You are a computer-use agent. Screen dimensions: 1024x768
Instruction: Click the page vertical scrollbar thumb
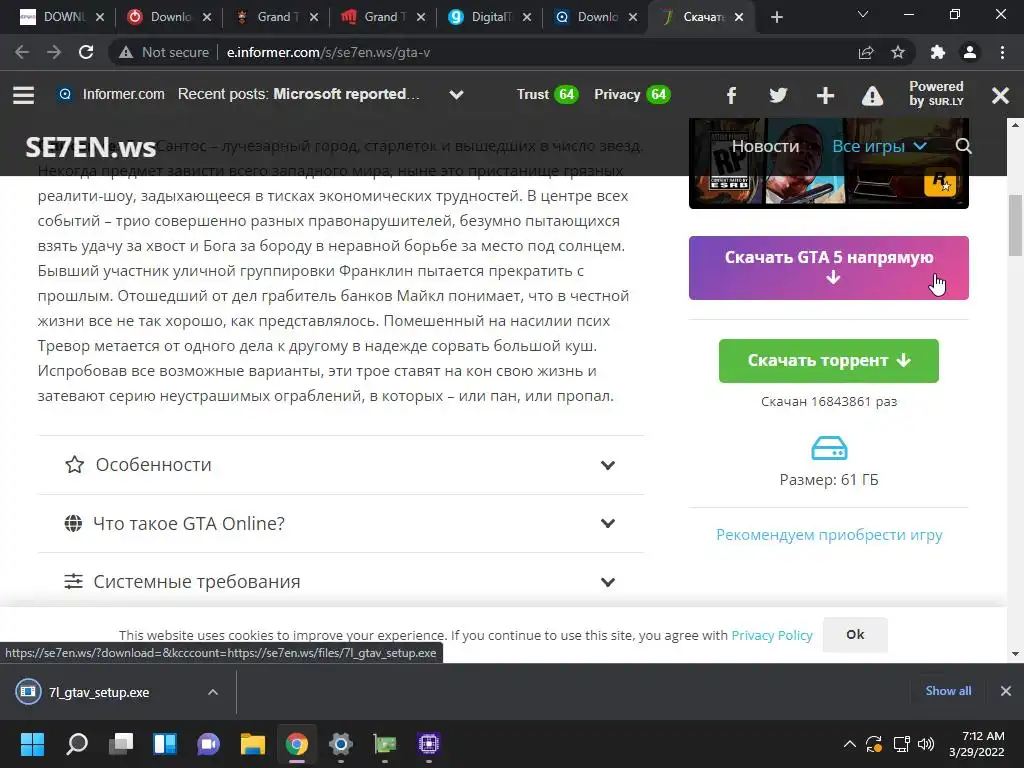coord(1015,225)
